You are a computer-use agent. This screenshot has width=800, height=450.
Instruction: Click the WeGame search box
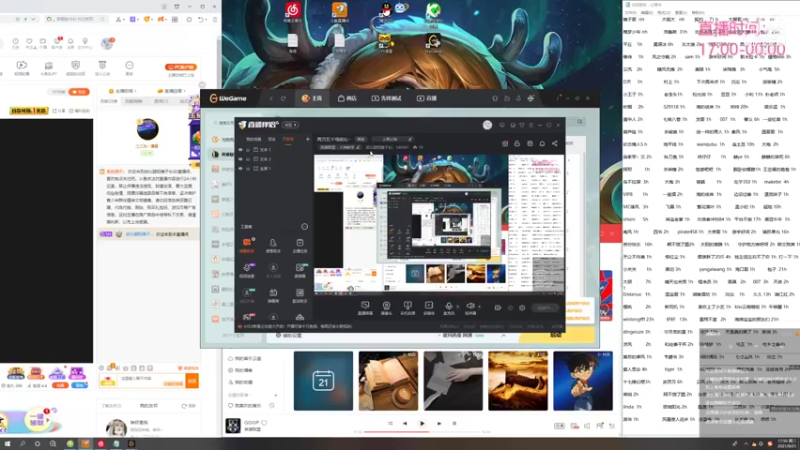[223, 123]
